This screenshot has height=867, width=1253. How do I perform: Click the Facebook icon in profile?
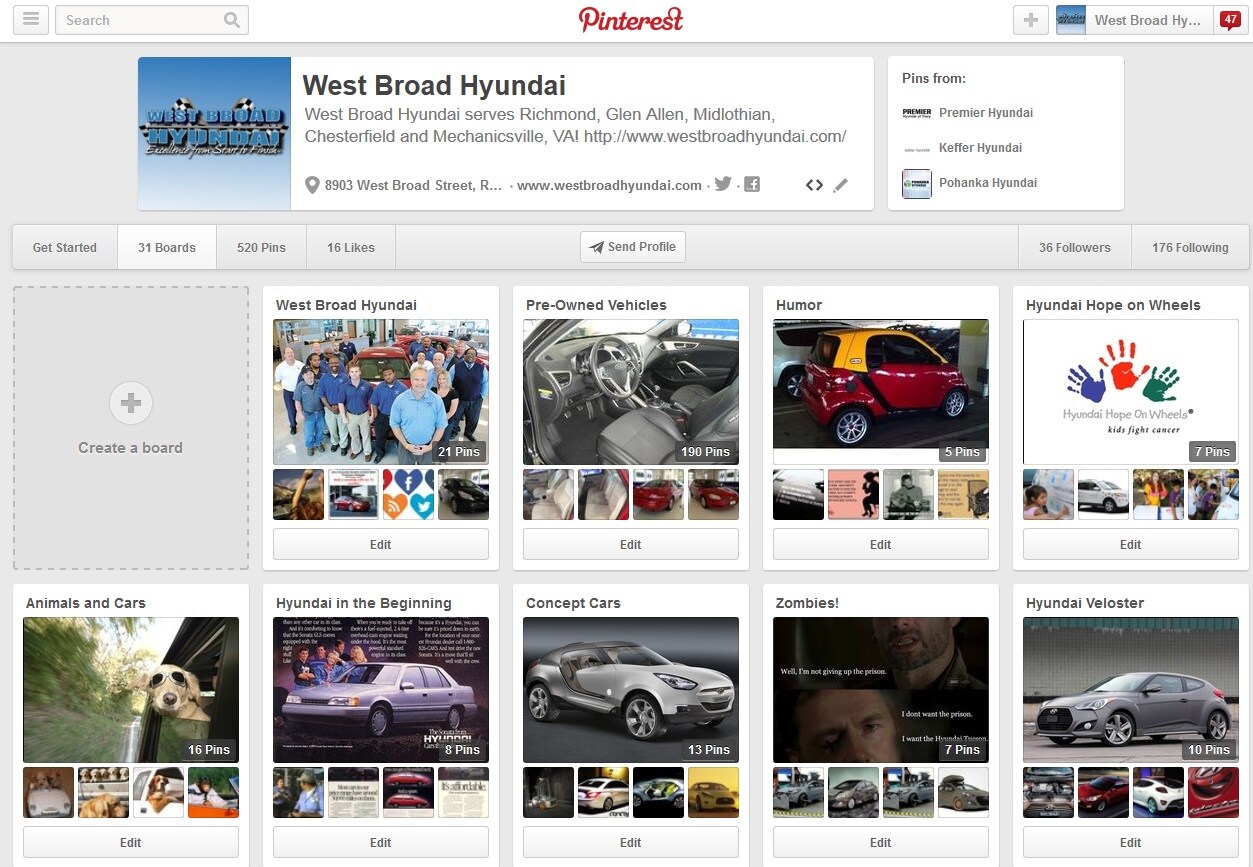(752, 184)
